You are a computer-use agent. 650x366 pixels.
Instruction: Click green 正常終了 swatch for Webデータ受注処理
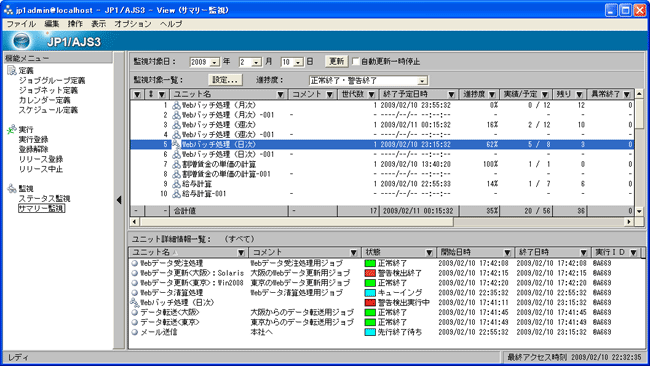pyautogui.click(x=370, y=263)
